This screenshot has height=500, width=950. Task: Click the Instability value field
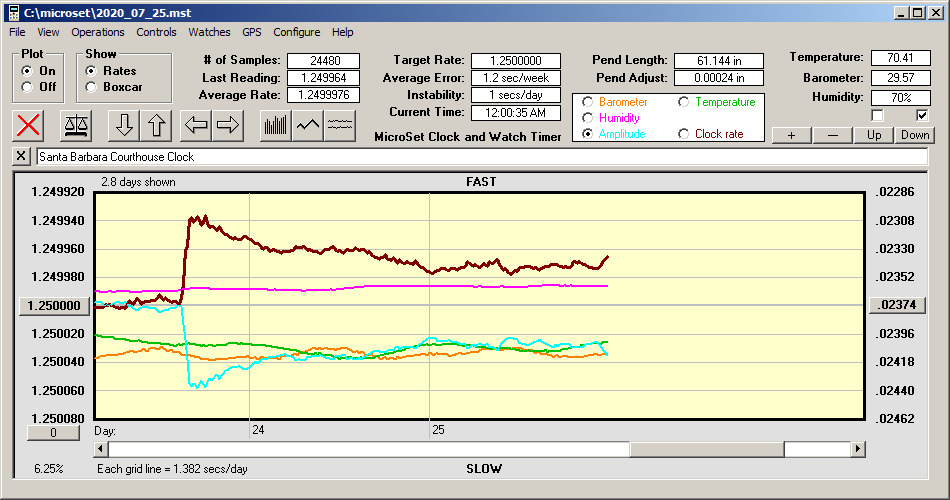click(516, 95)
